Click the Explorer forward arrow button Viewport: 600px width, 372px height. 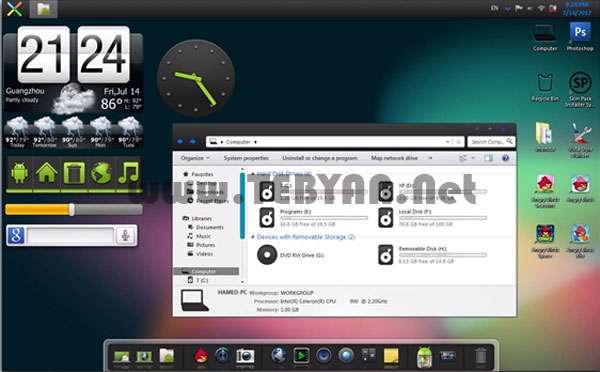192,142
